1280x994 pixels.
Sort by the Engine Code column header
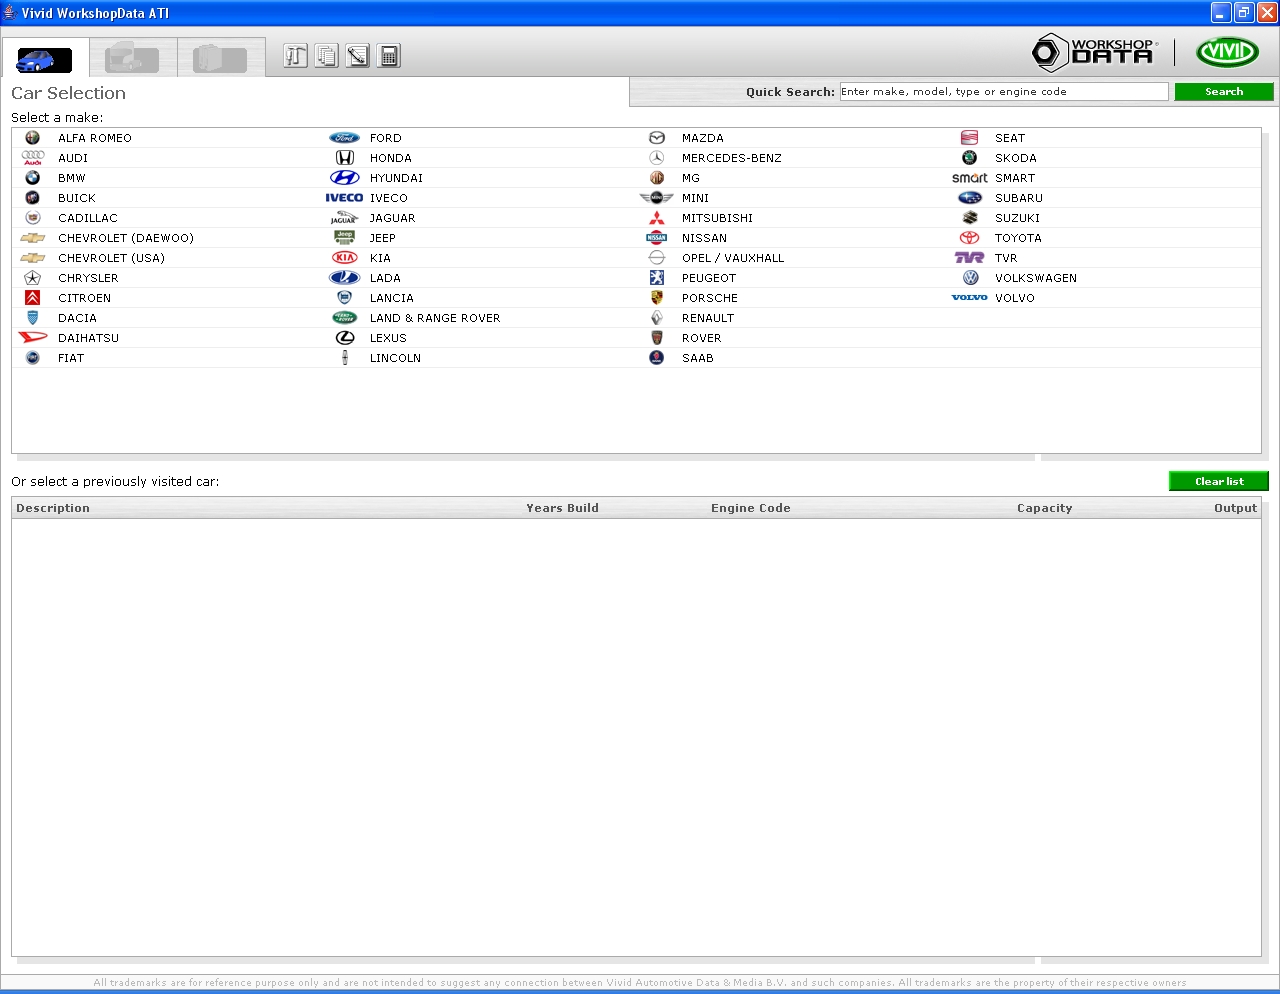[751, 508]
